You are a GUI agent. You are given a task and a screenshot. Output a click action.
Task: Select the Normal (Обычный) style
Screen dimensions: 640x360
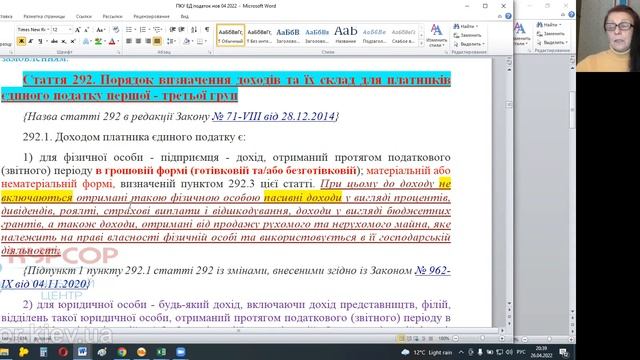230,35
